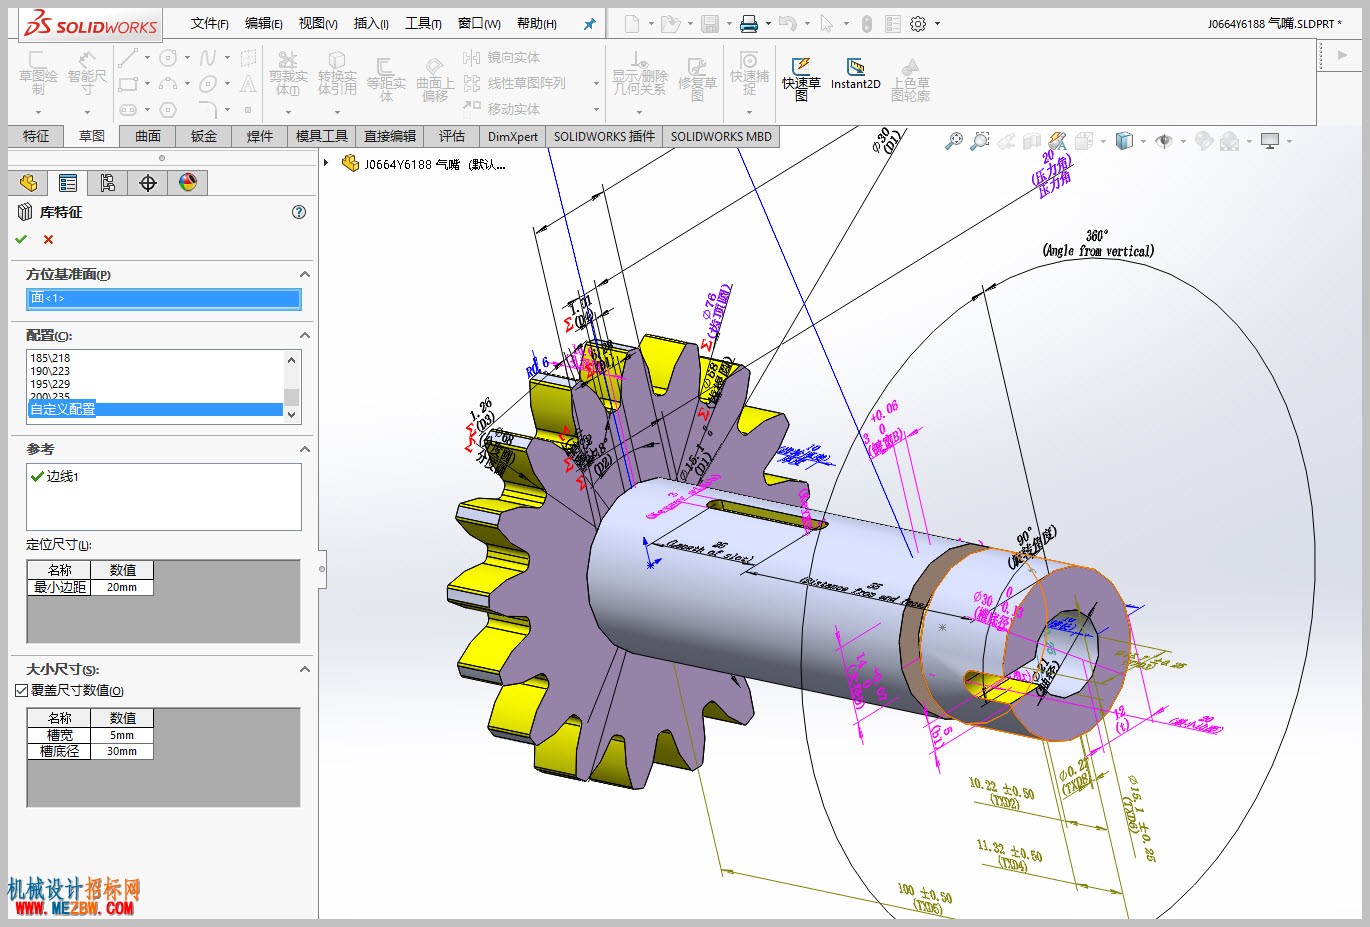Click the Convert Entities (转换实体引用) tool
Screen dimensions: 1370x927
coord(337,74)
